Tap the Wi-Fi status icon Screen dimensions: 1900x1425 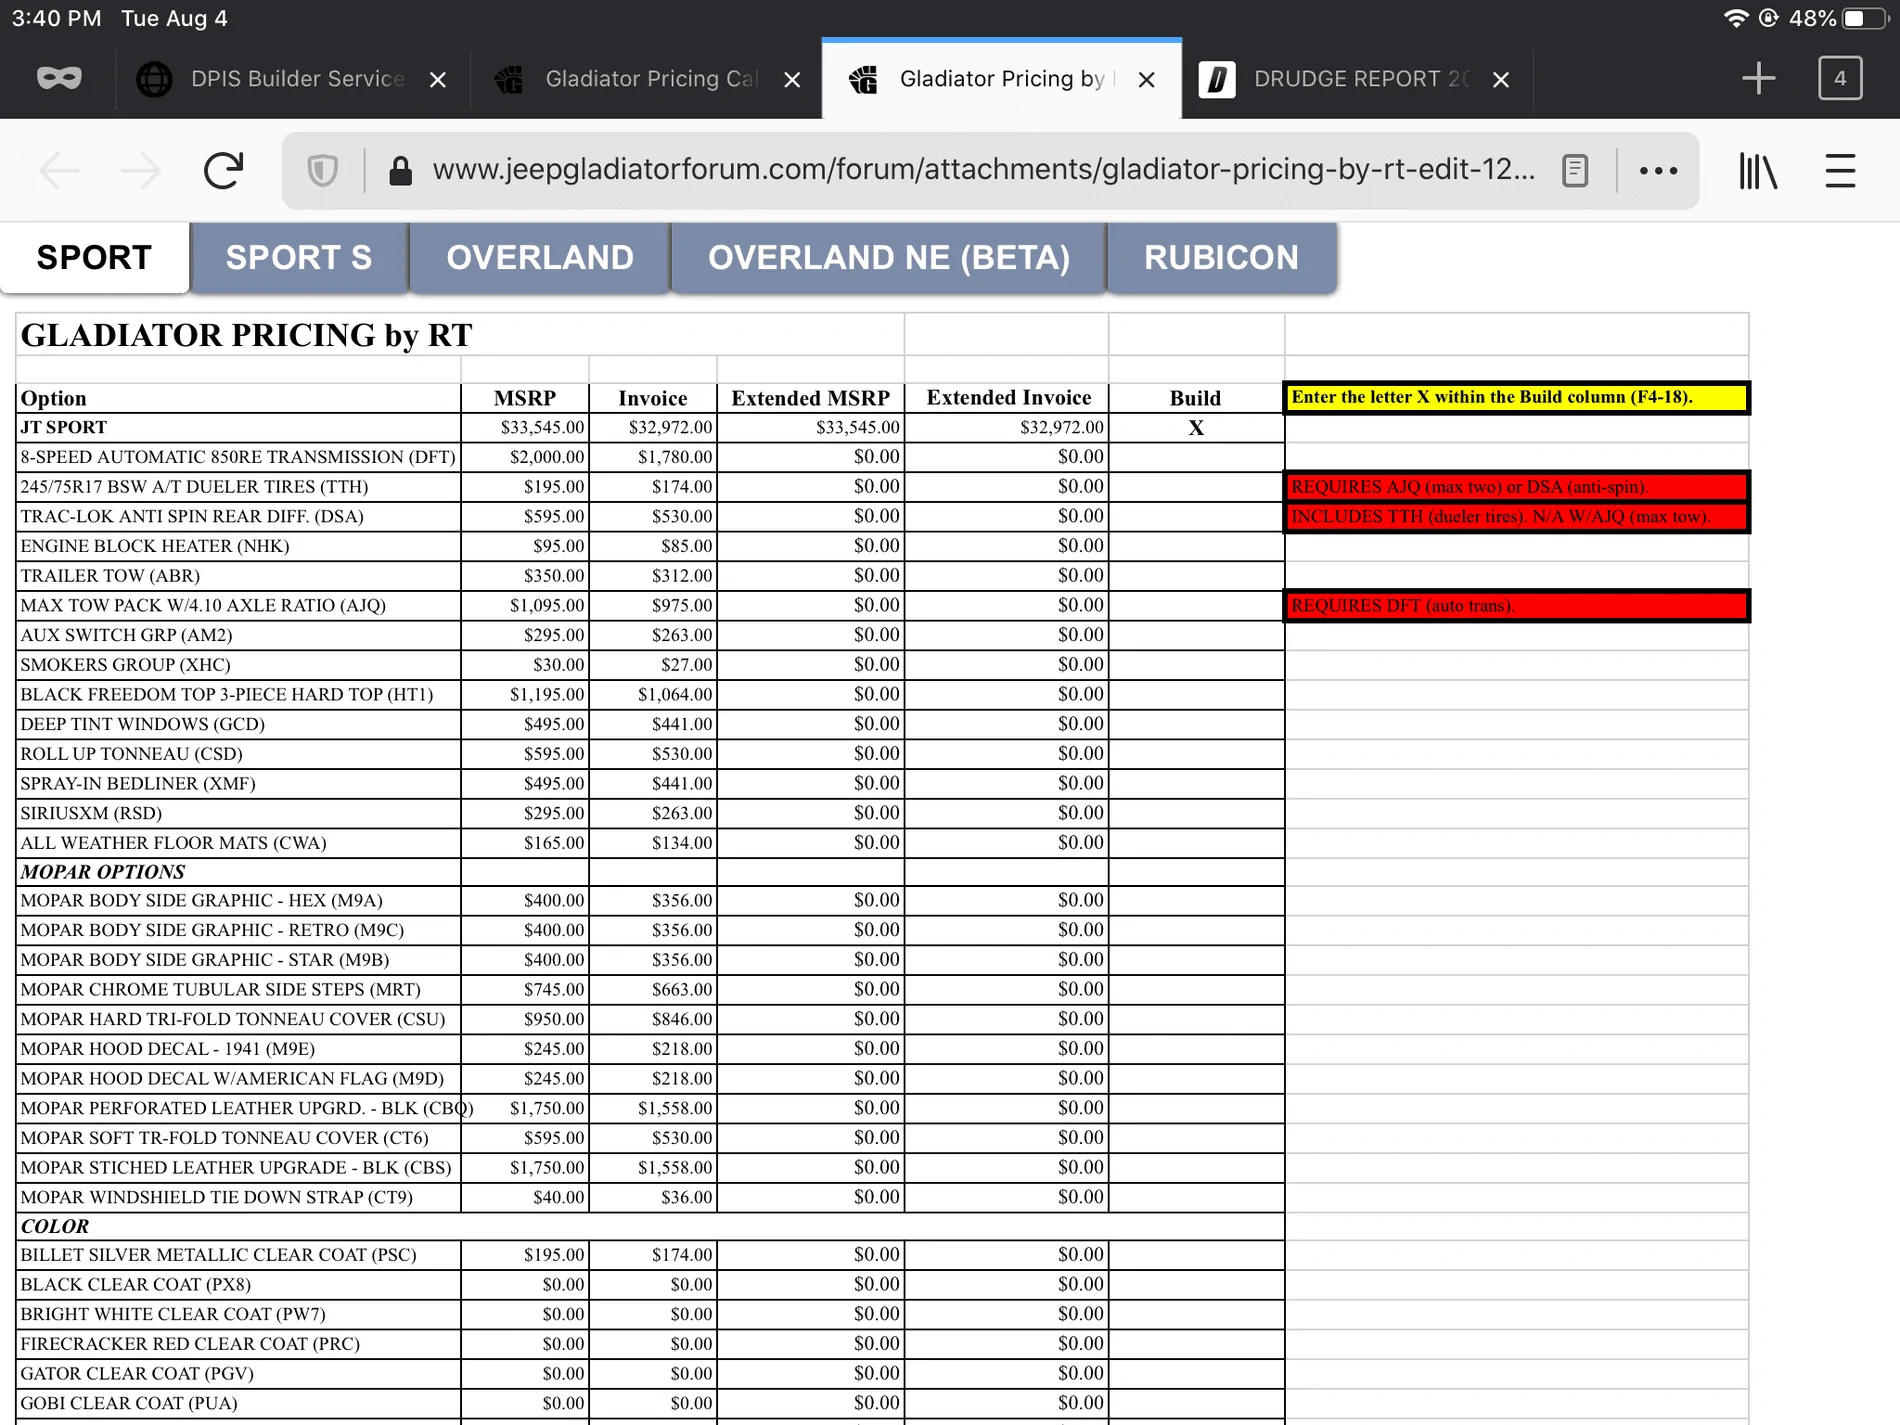(1737, 19)
